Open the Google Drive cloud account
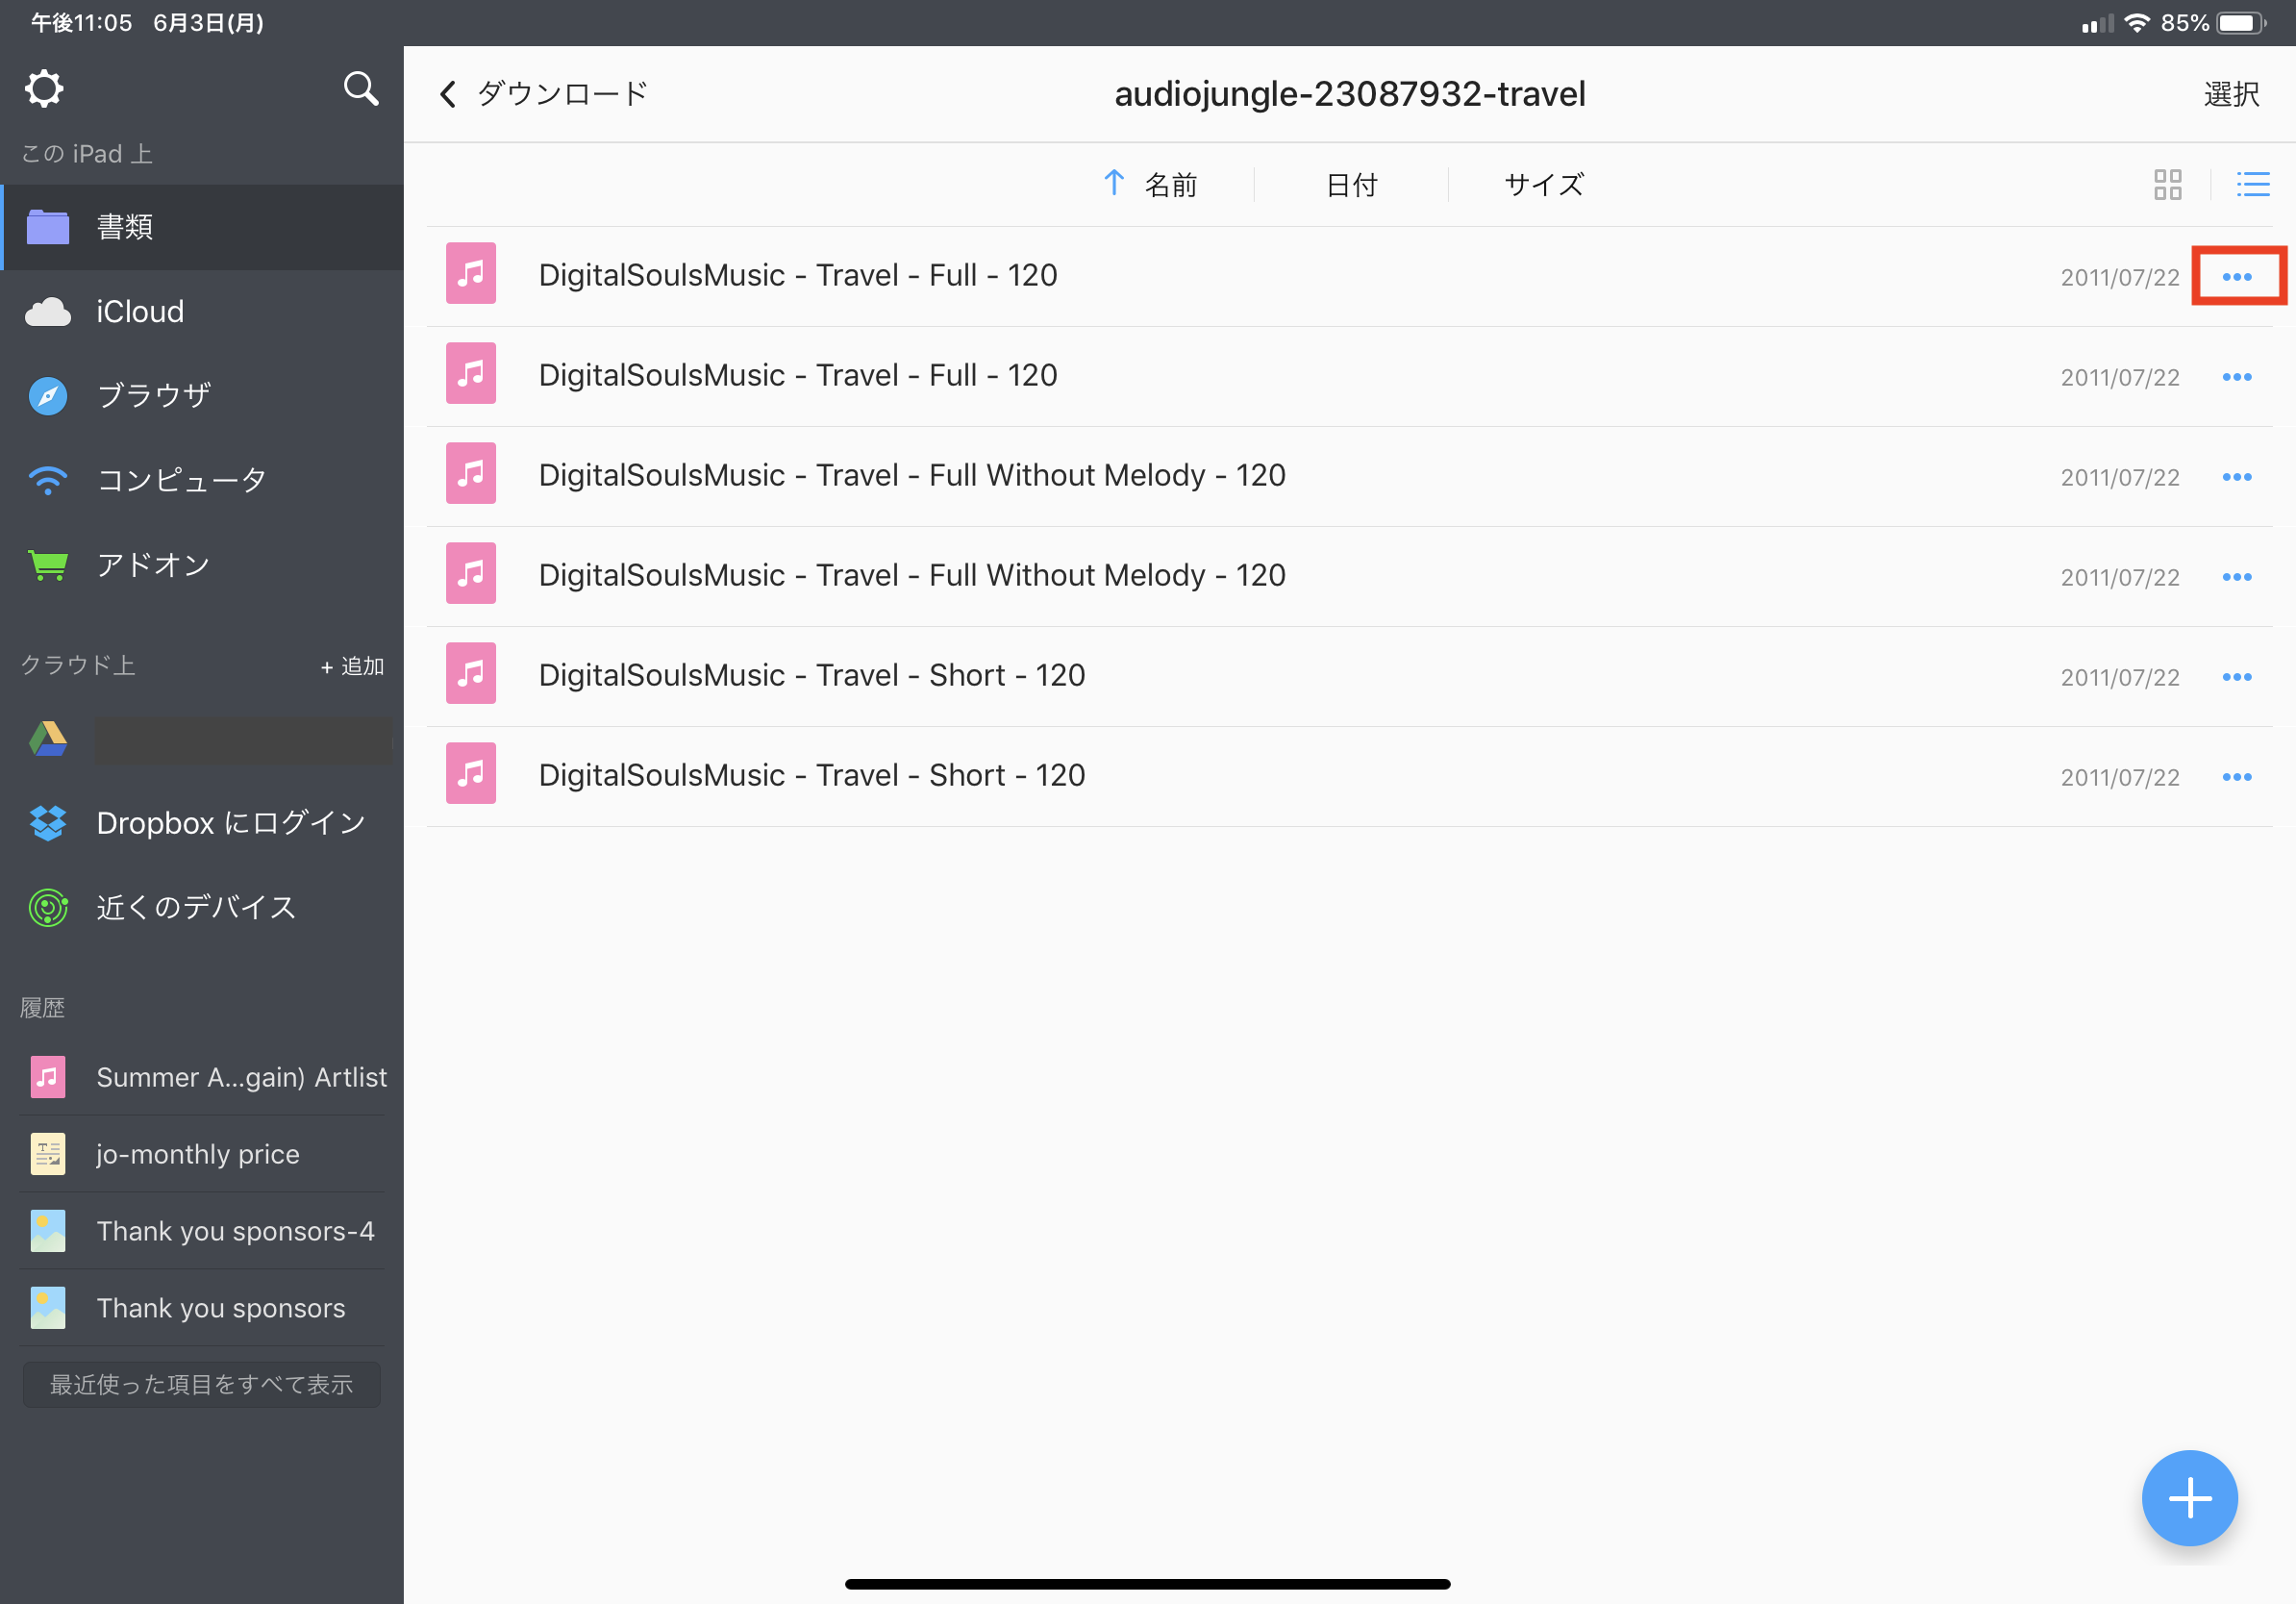Screen dimensions: 2296x1604 click(x=200, y=739)
